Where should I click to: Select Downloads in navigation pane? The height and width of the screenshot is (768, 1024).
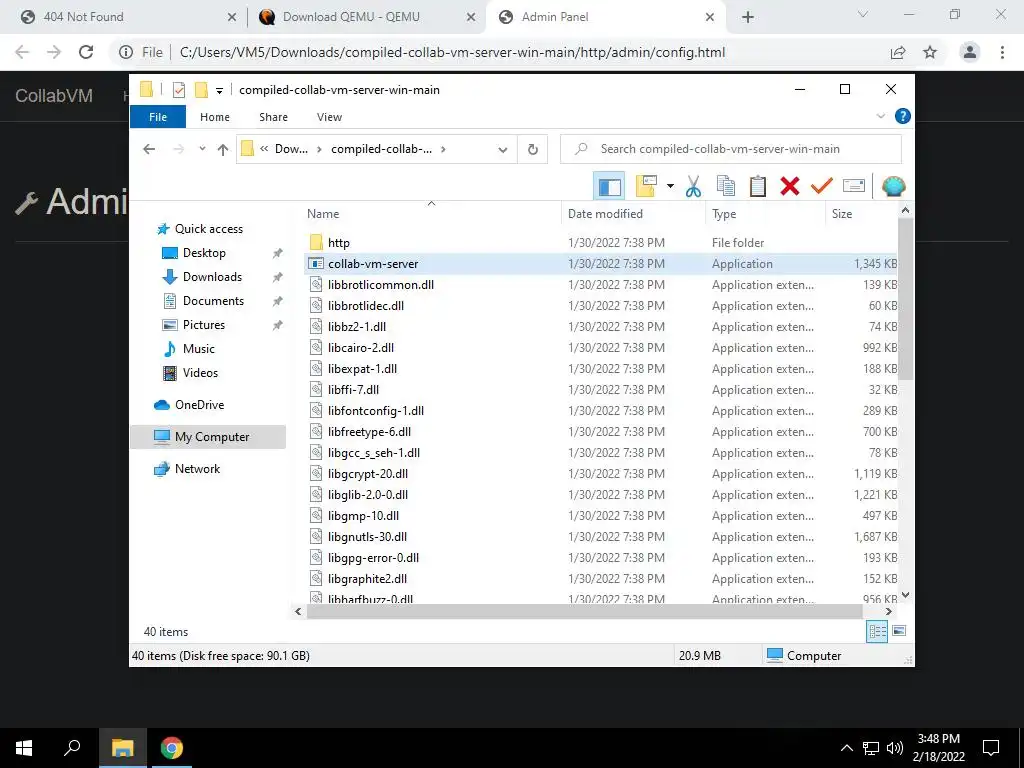coord(212,277)
